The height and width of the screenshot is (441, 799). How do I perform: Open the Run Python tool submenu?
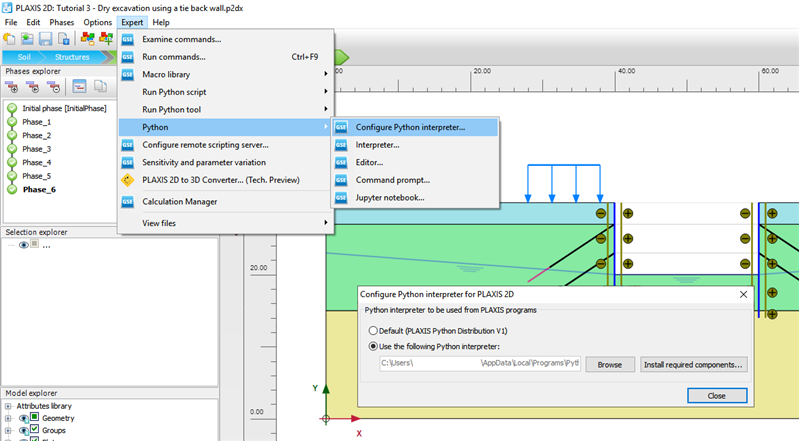click(226, 110)
